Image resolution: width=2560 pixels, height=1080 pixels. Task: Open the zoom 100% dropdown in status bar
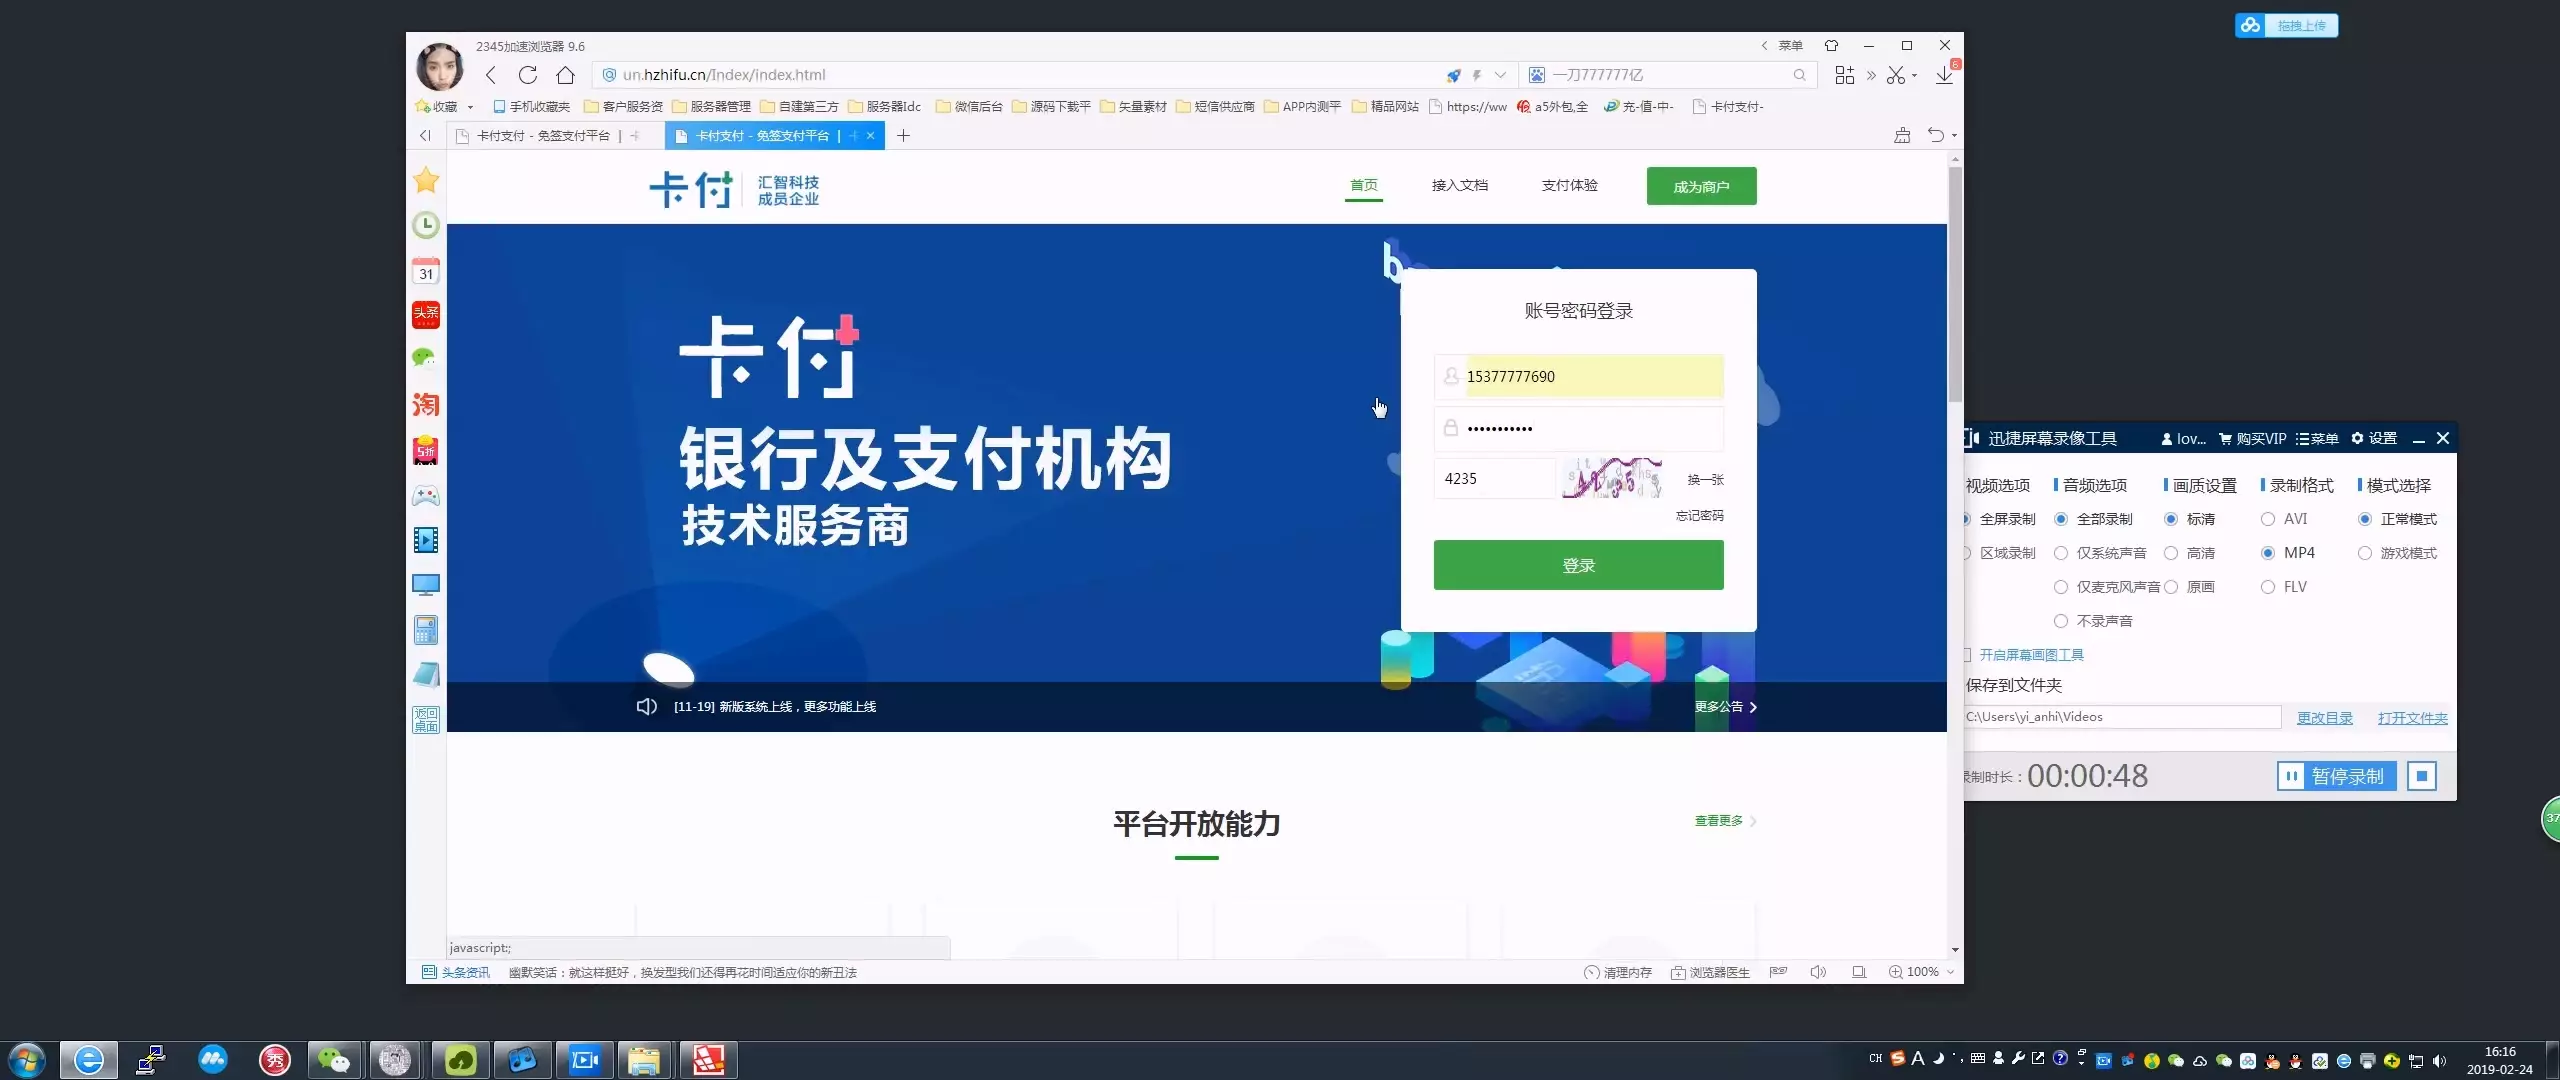click(1950, 972)
